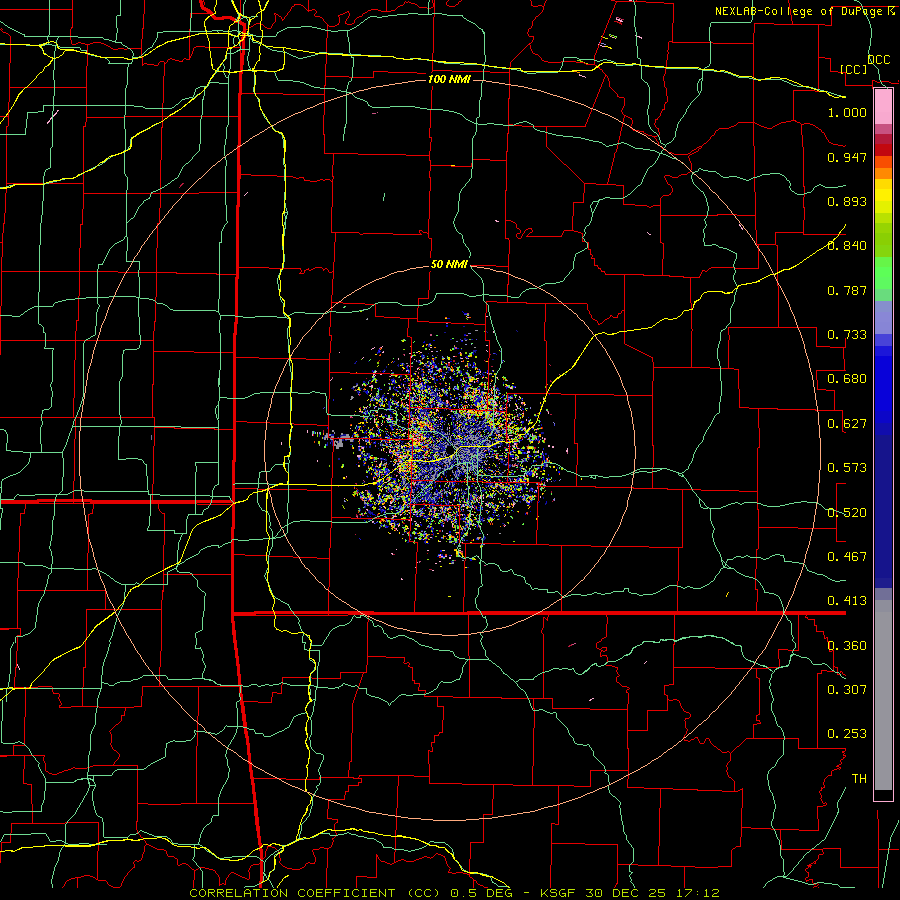This screenshot has height=900, width=900.
Task: Click the 0.627 legend value
Action: pyautogui.click(x=847, y=424)
